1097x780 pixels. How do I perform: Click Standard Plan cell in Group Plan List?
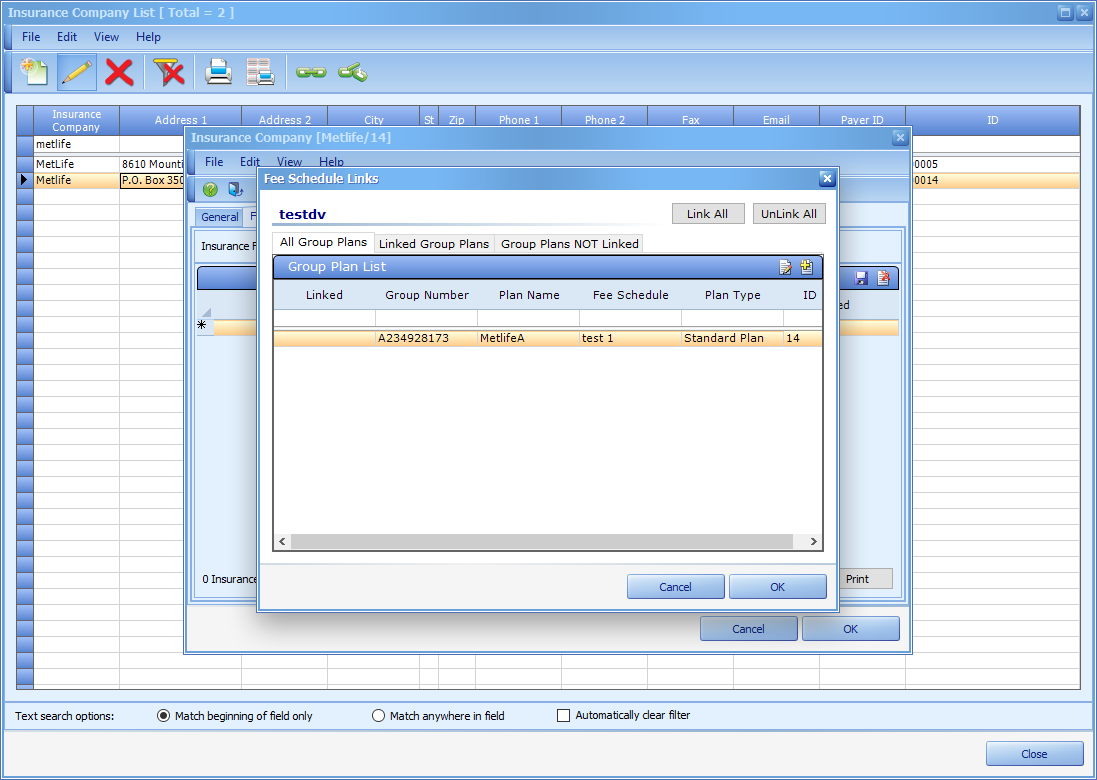732,338
